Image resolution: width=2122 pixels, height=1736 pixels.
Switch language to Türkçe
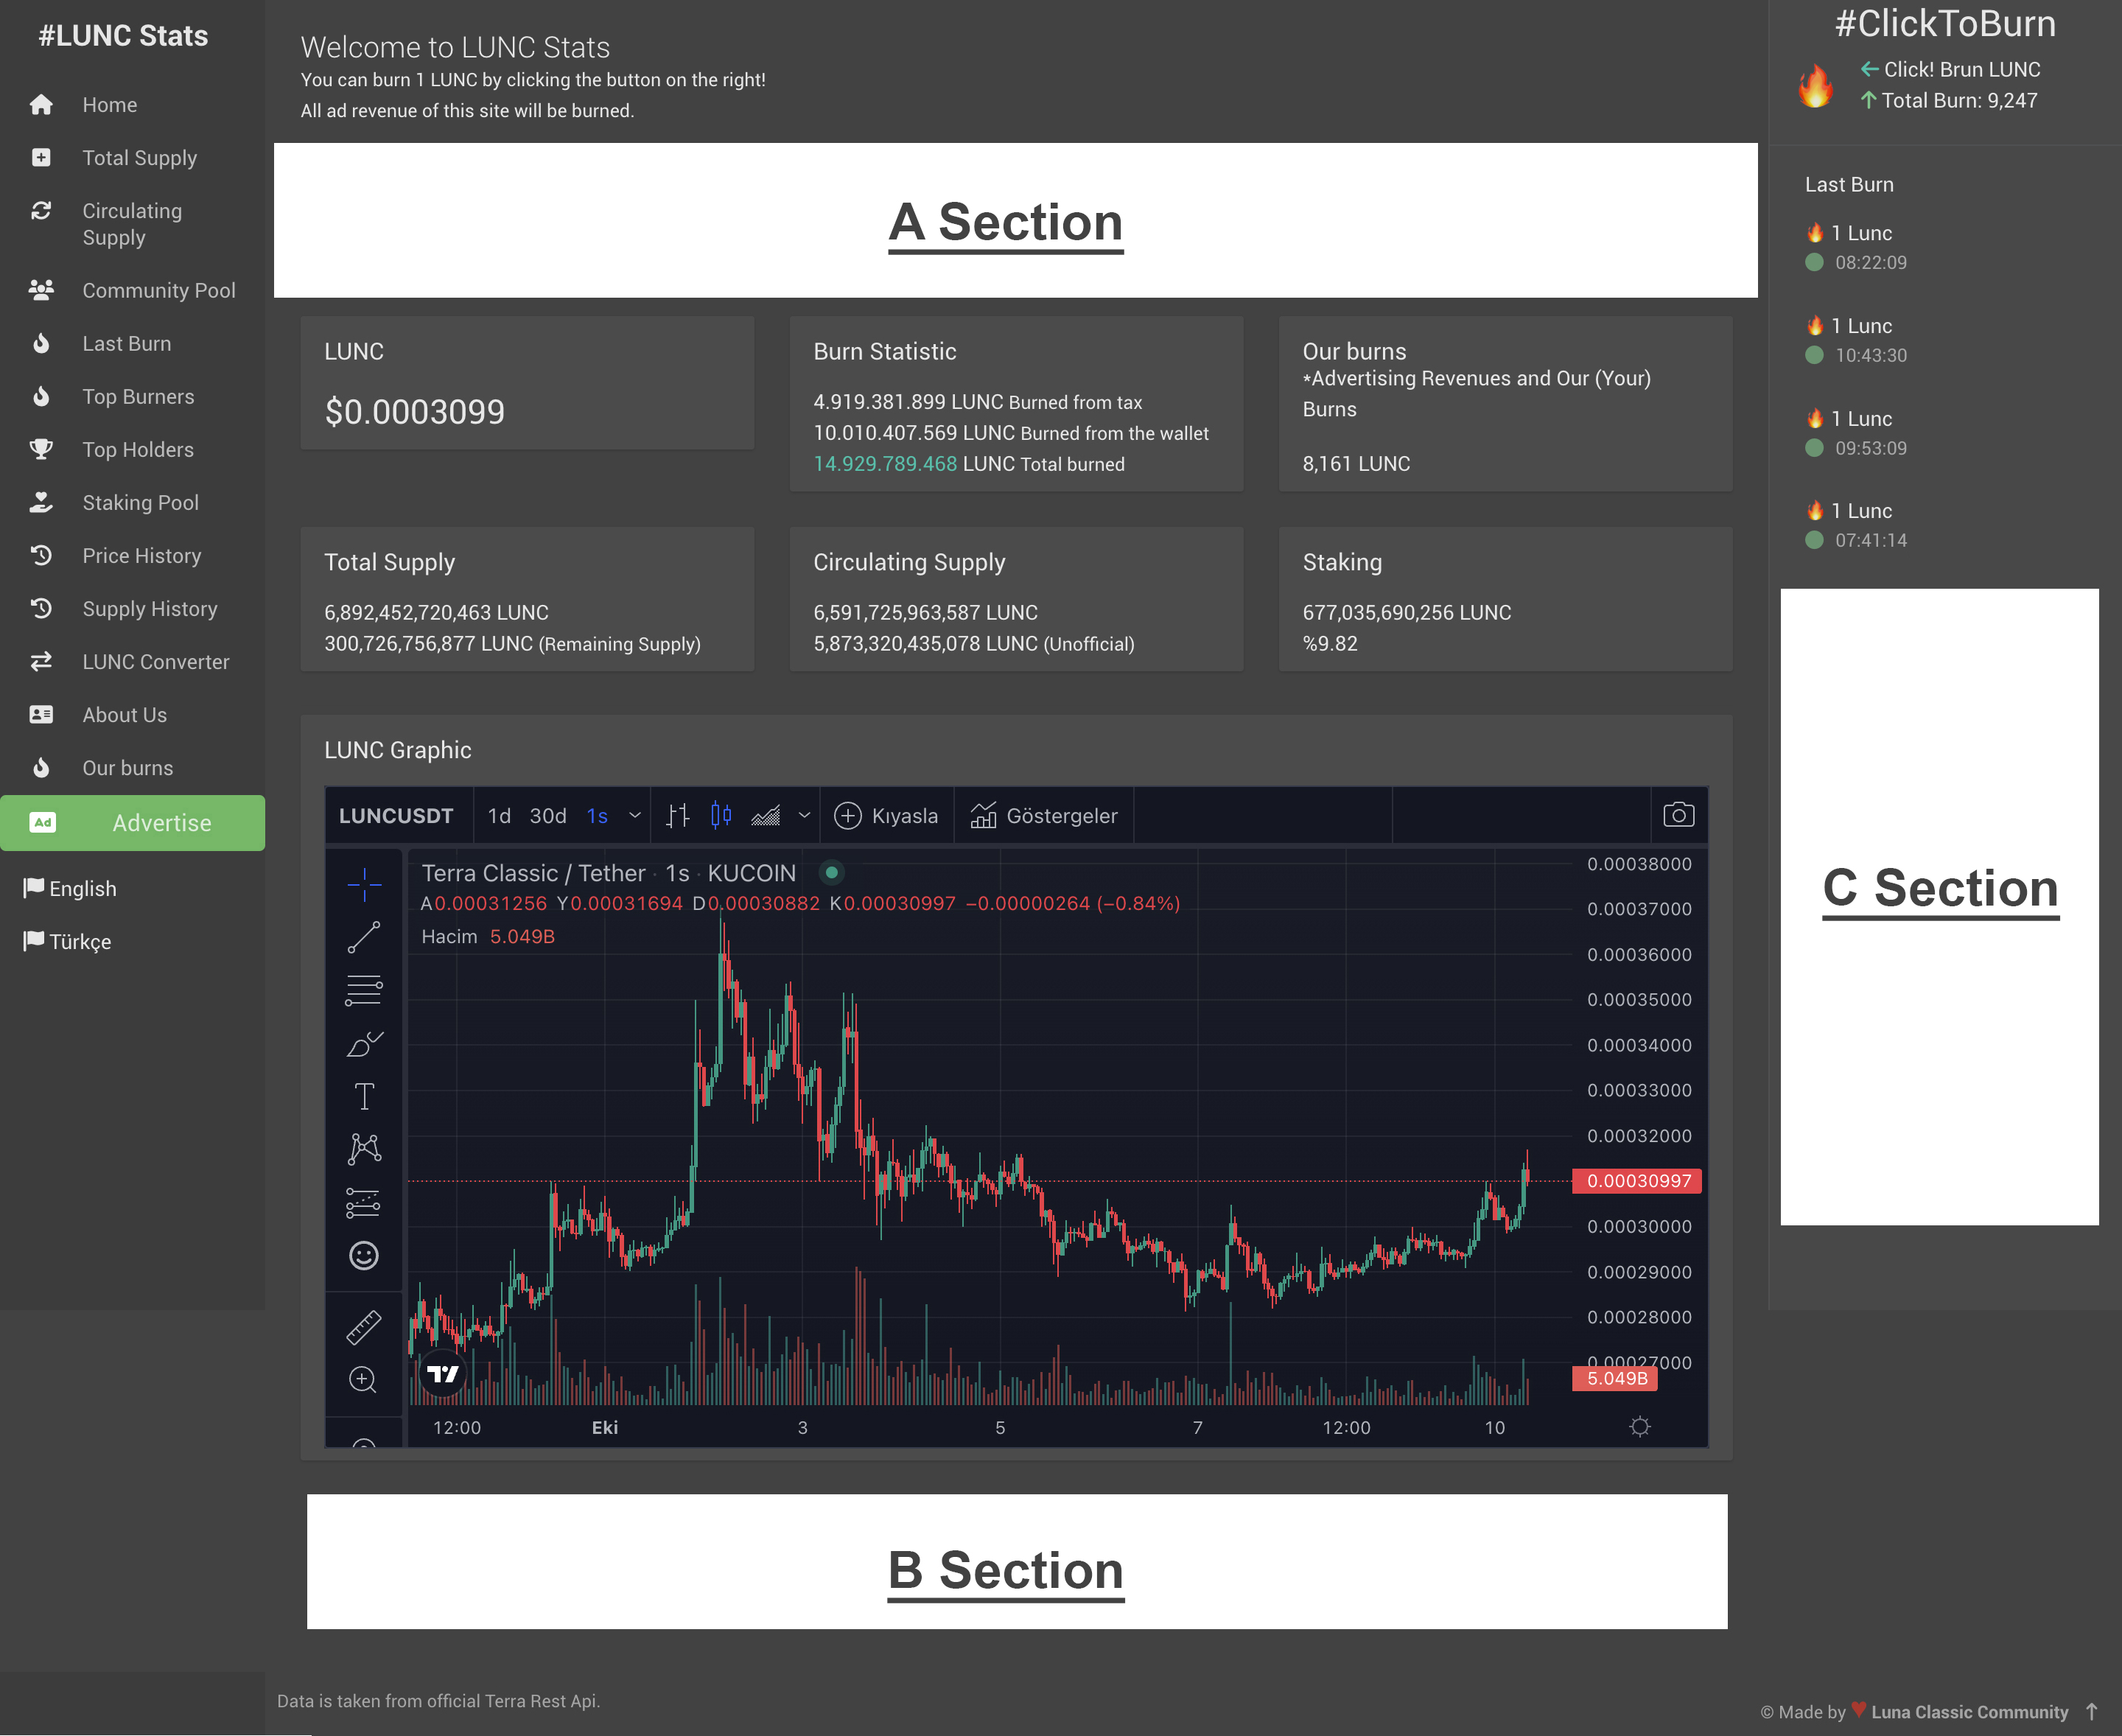click(67, 941)
